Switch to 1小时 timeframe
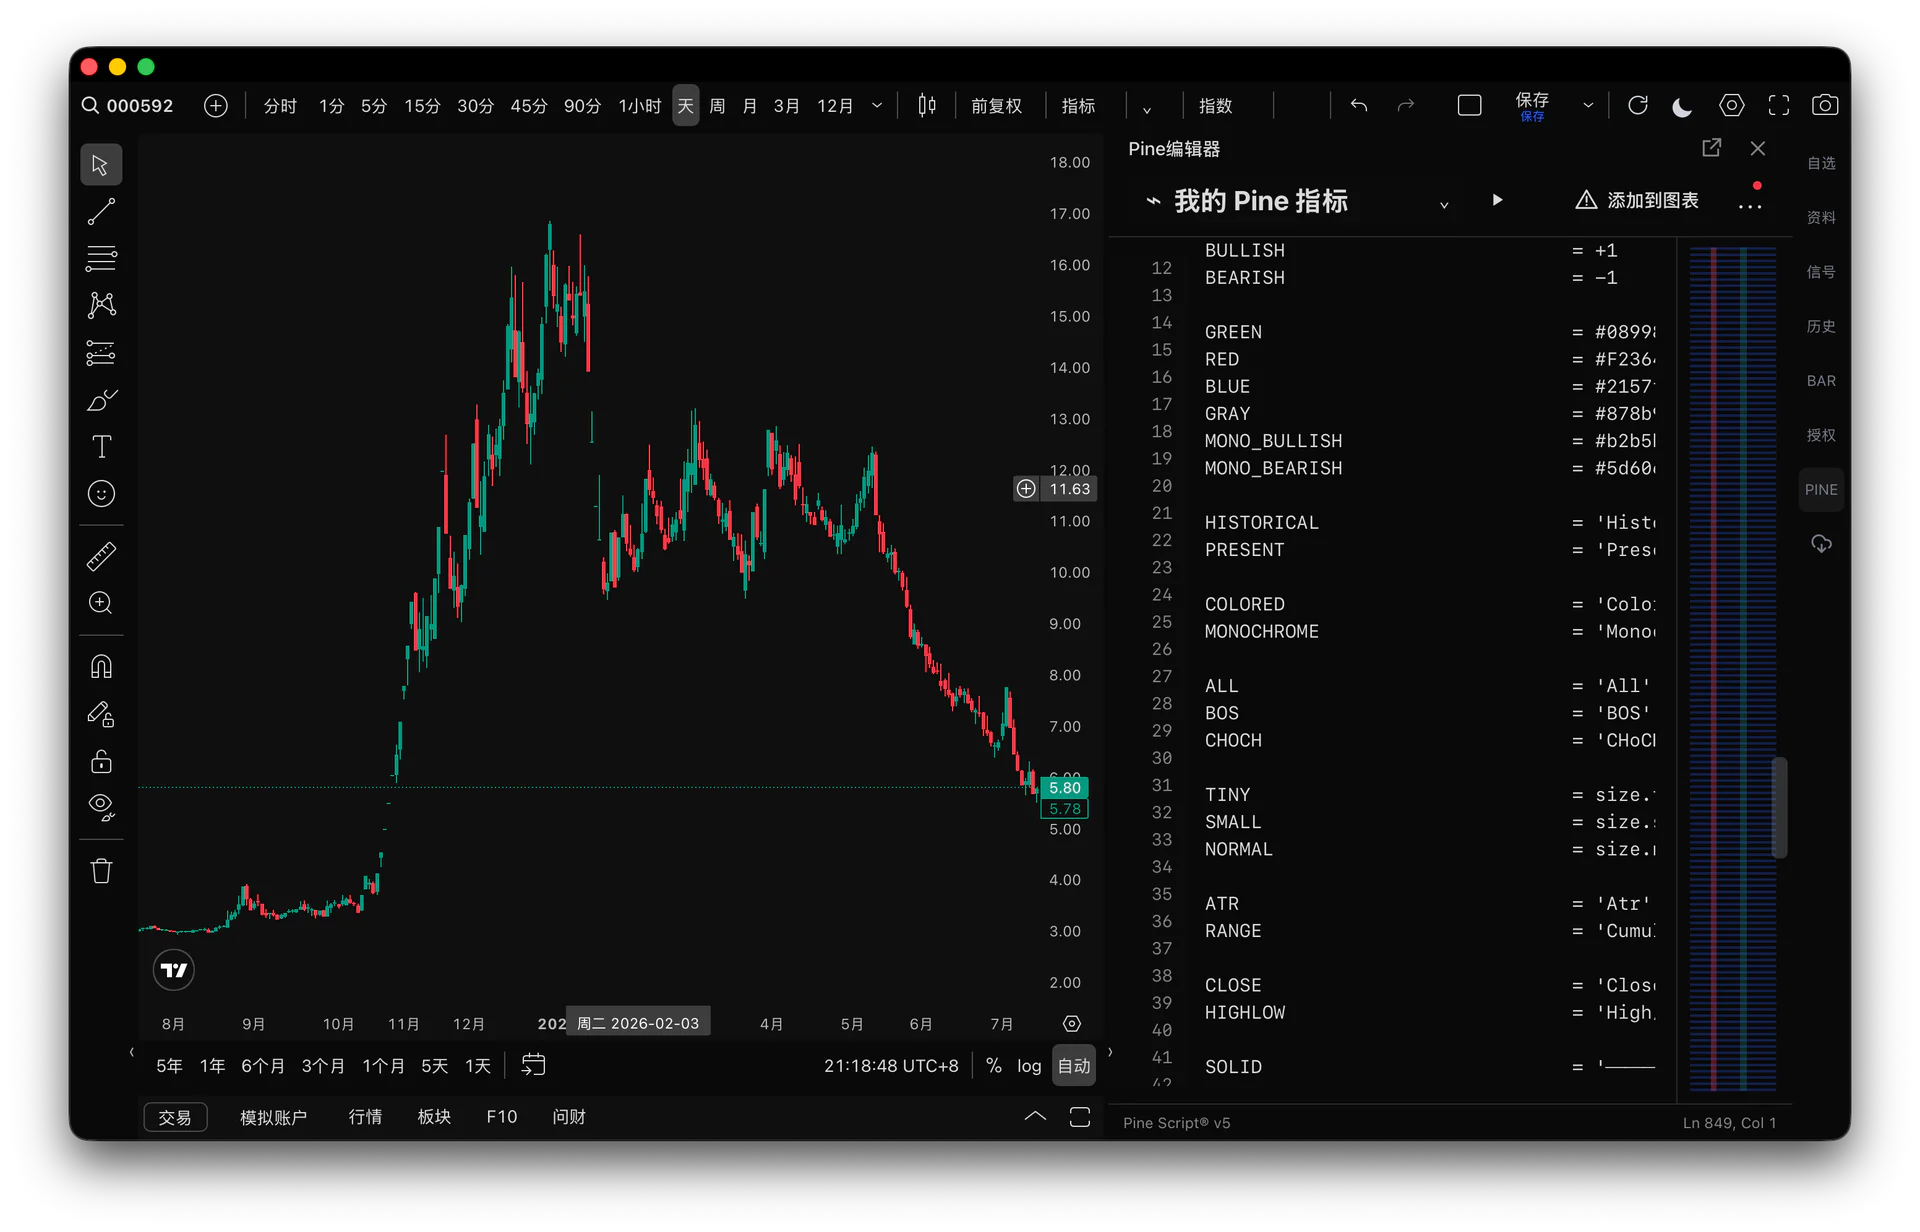The image size is (1920, 1232). [x=640, y=106]
